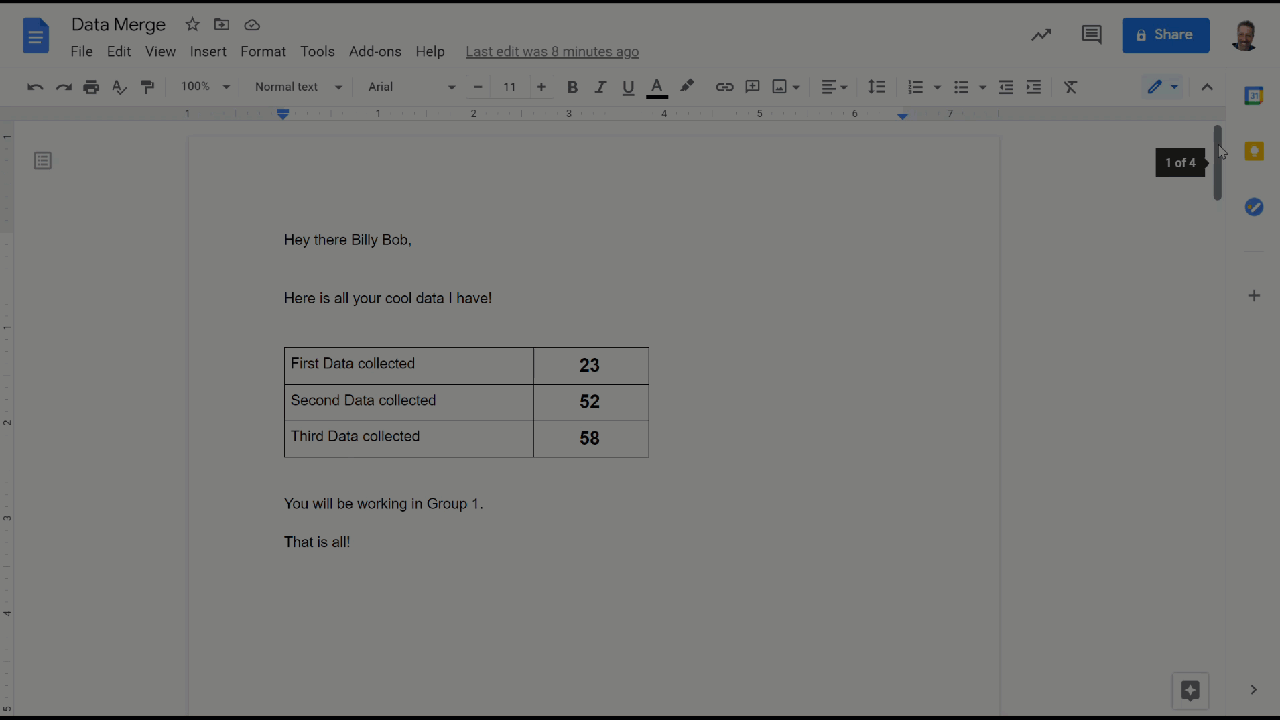Click the table cell containing 52

click(x=591, y=402)
